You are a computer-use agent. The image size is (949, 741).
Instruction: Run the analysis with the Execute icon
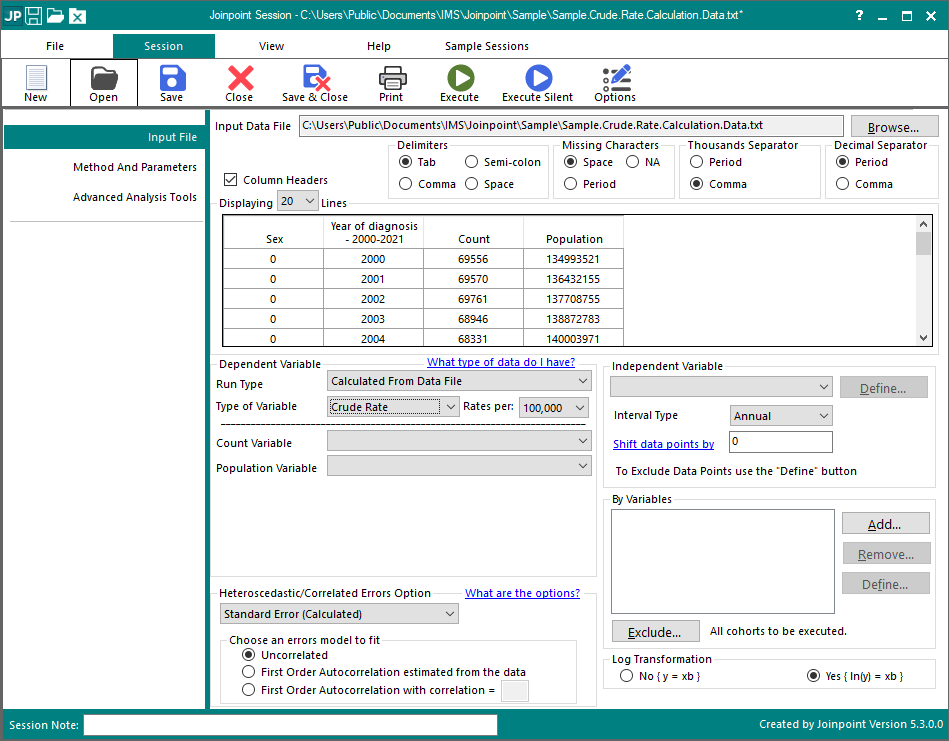[460, 82]
